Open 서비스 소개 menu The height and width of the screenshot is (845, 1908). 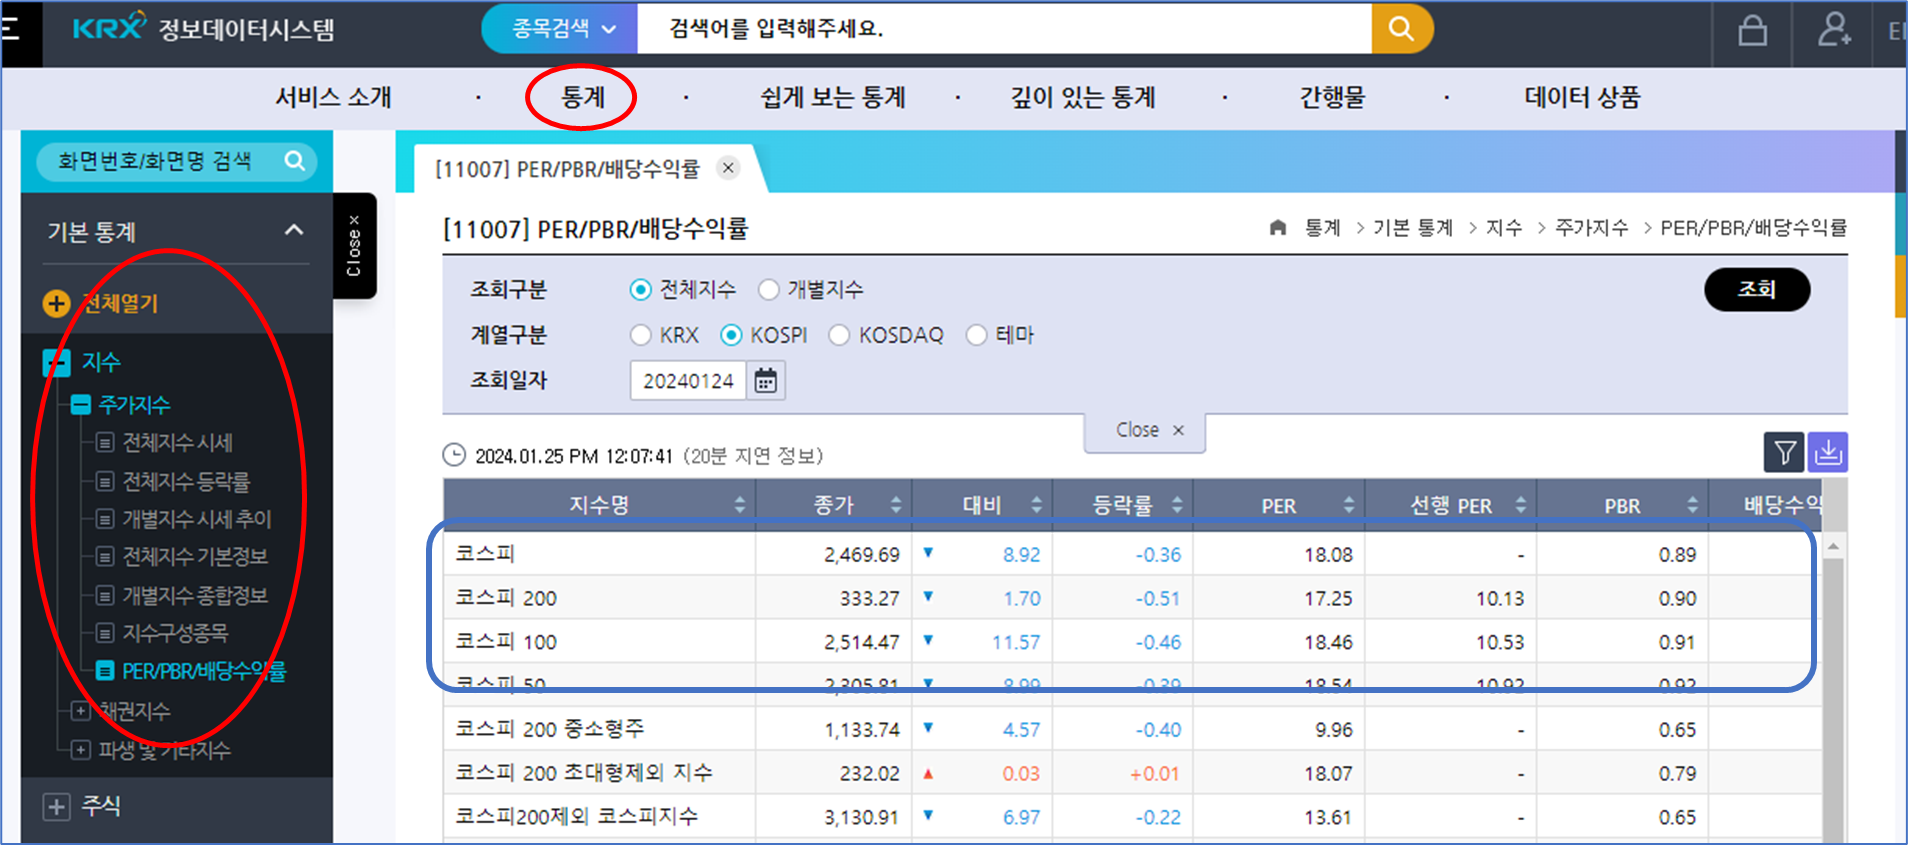tap(333, 97)
